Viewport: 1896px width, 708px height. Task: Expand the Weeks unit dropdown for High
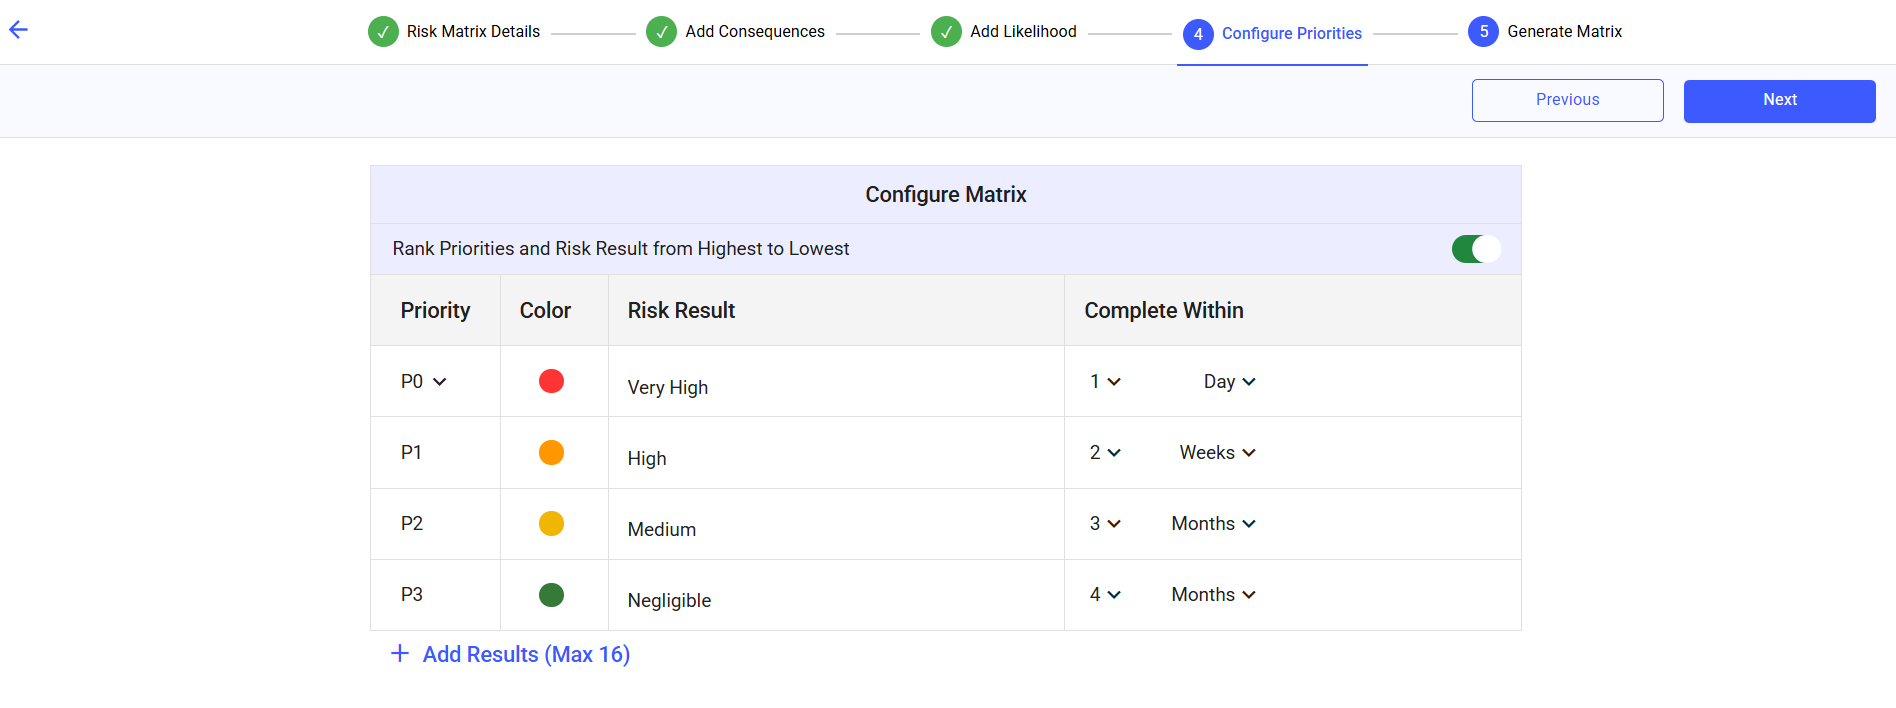tap(1217, 453)
